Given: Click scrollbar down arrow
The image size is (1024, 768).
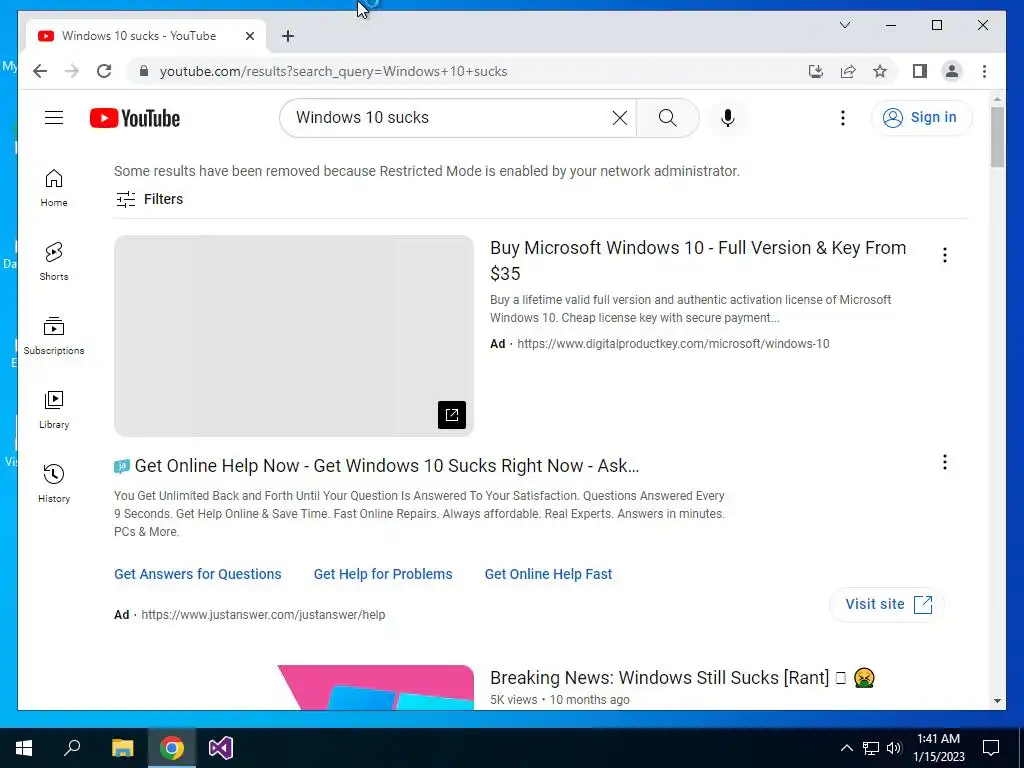Looking at the screenshot, I should [x=997, y=701].
